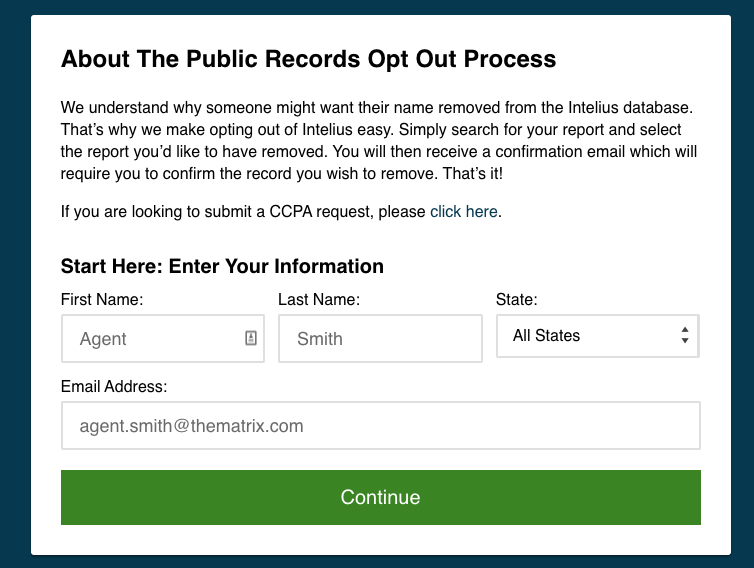This screenshot has height=568, width=754.
Task: Click the 'Email Address:' label
Action: pos(114,387)
